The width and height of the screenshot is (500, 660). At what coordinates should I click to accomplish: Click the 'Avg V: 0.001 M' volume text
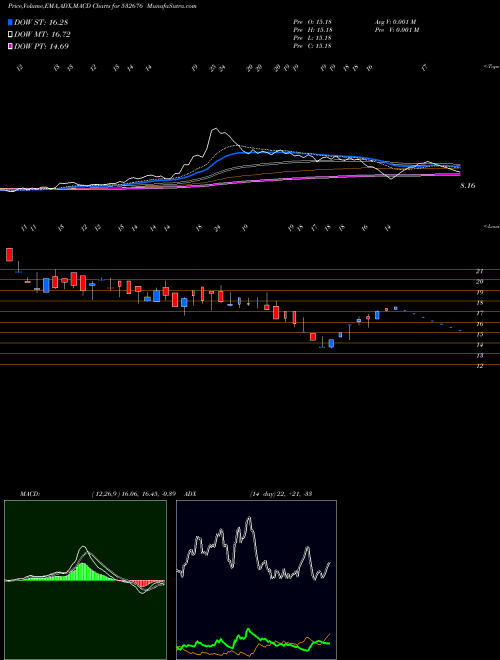[395, 22]
